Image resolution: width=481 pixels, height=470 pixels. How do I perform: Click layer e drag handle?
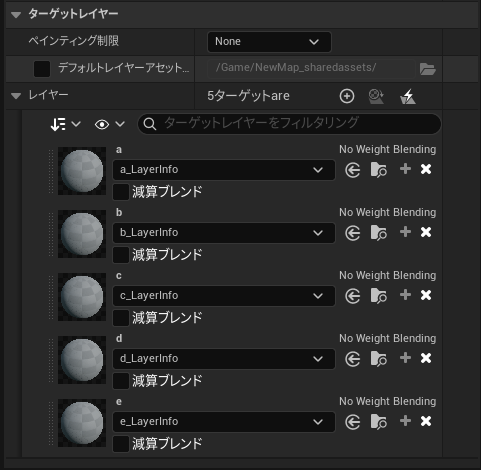pyautogui.click(x=51, y=423)
